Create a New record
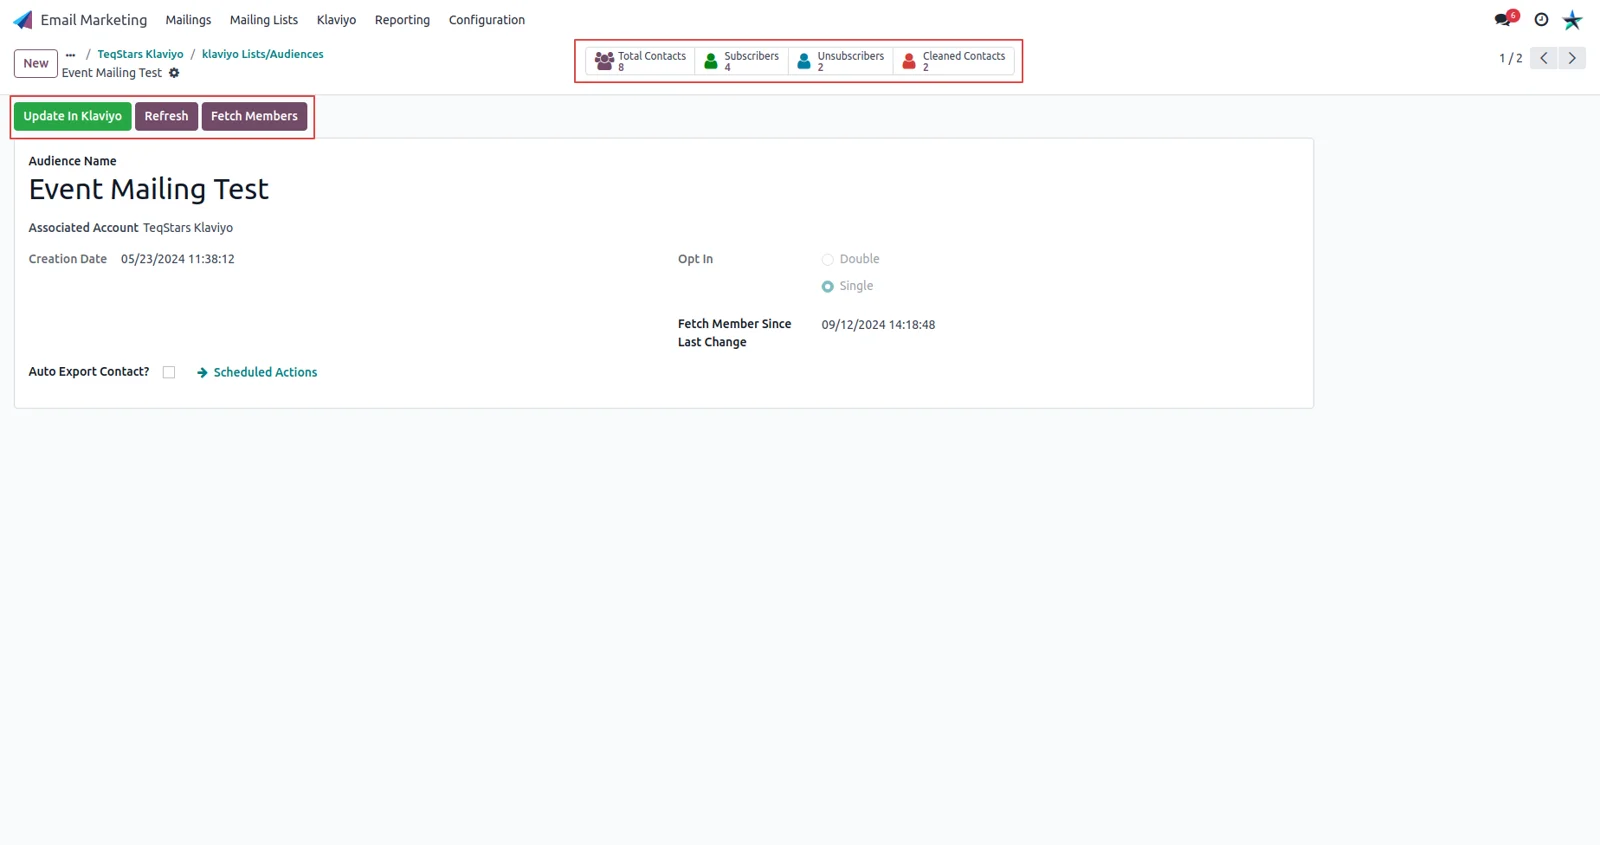Viewport: 1600px width, 845px height. click(36, 63)
